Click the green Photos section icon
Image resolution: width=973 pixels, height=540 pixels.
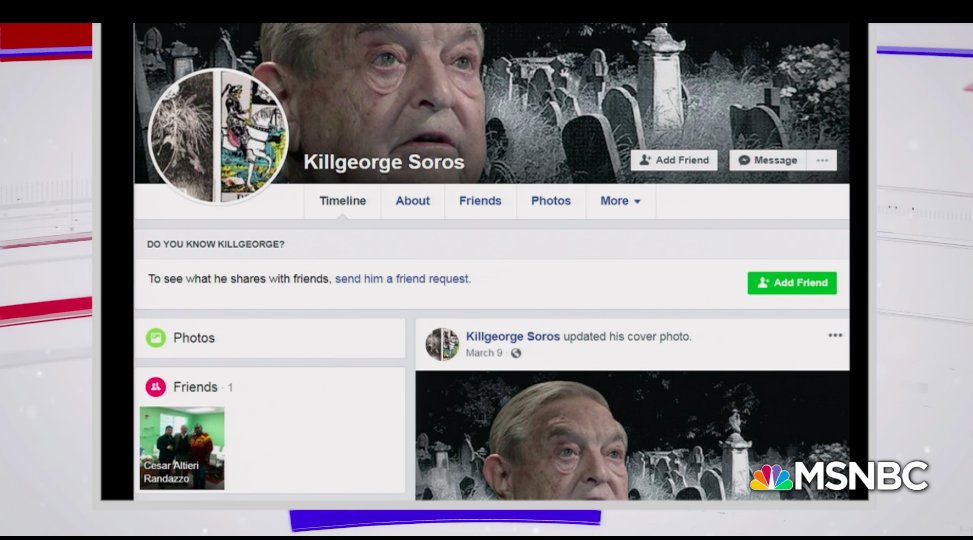(156, 338)
